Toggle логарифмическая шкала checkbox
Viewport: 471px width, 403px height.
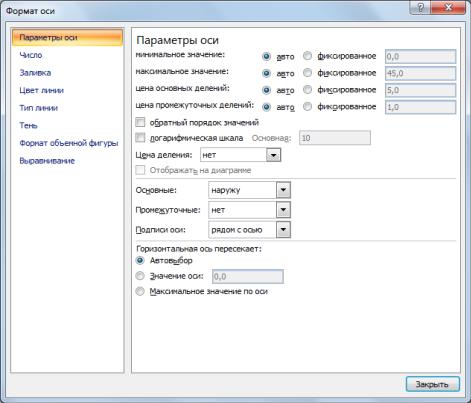[140, 137]
